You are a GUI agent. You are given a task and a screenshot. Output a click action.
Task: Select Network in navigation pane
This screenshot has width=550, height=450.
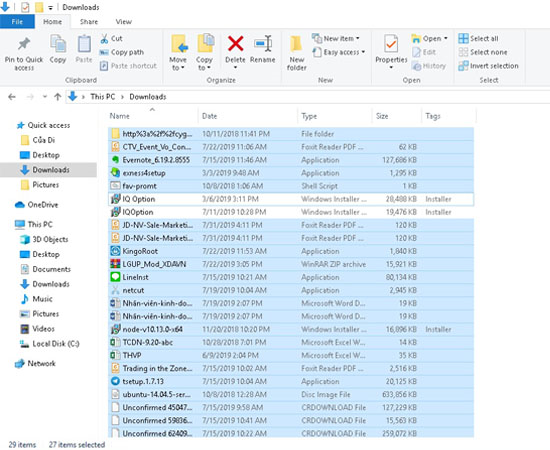(x=35, y=363)
